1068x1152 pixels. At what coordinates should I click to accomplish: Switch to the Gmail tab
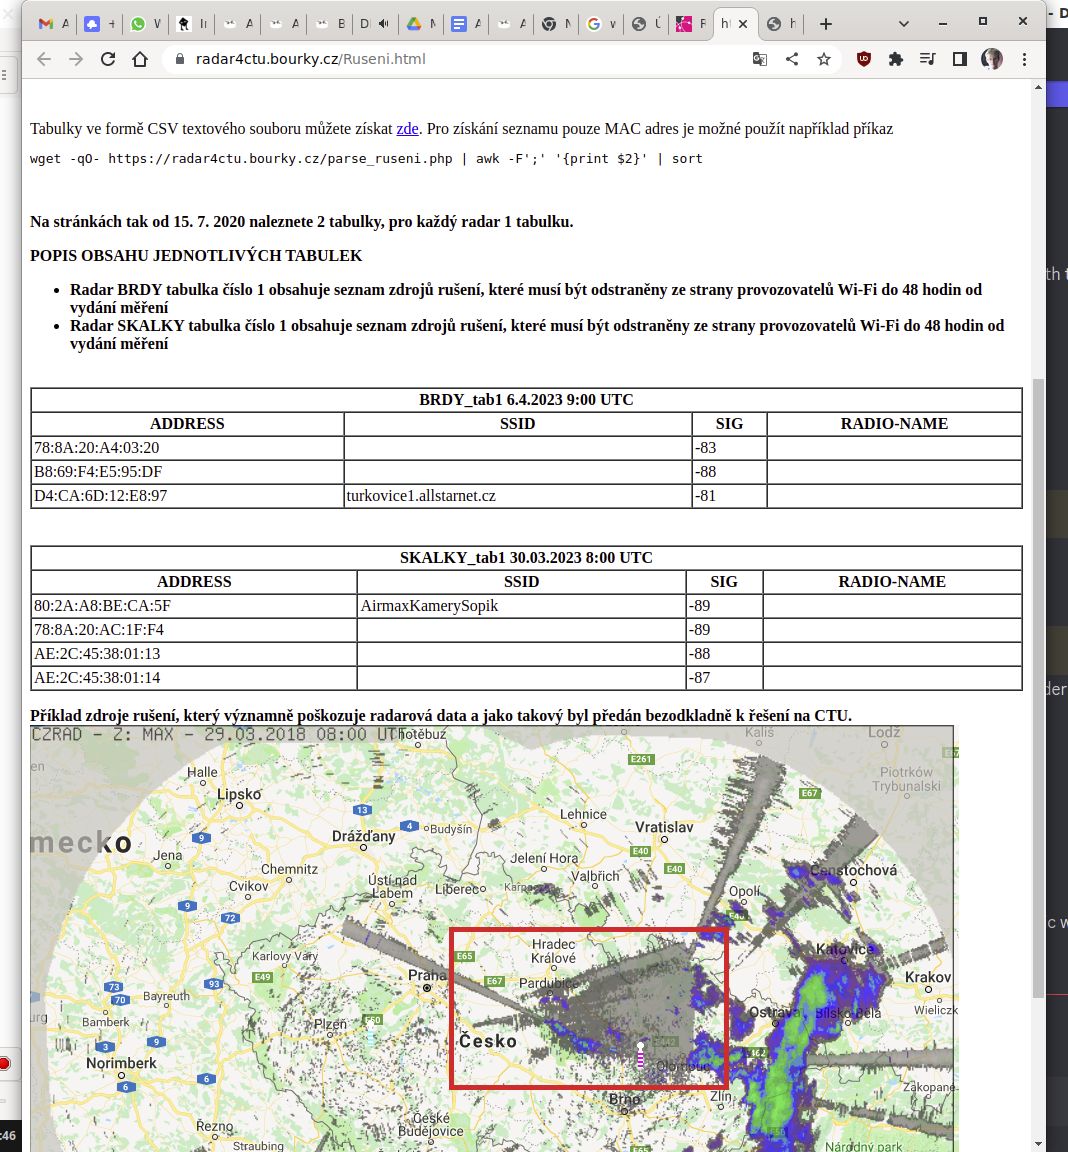point(46,24)
